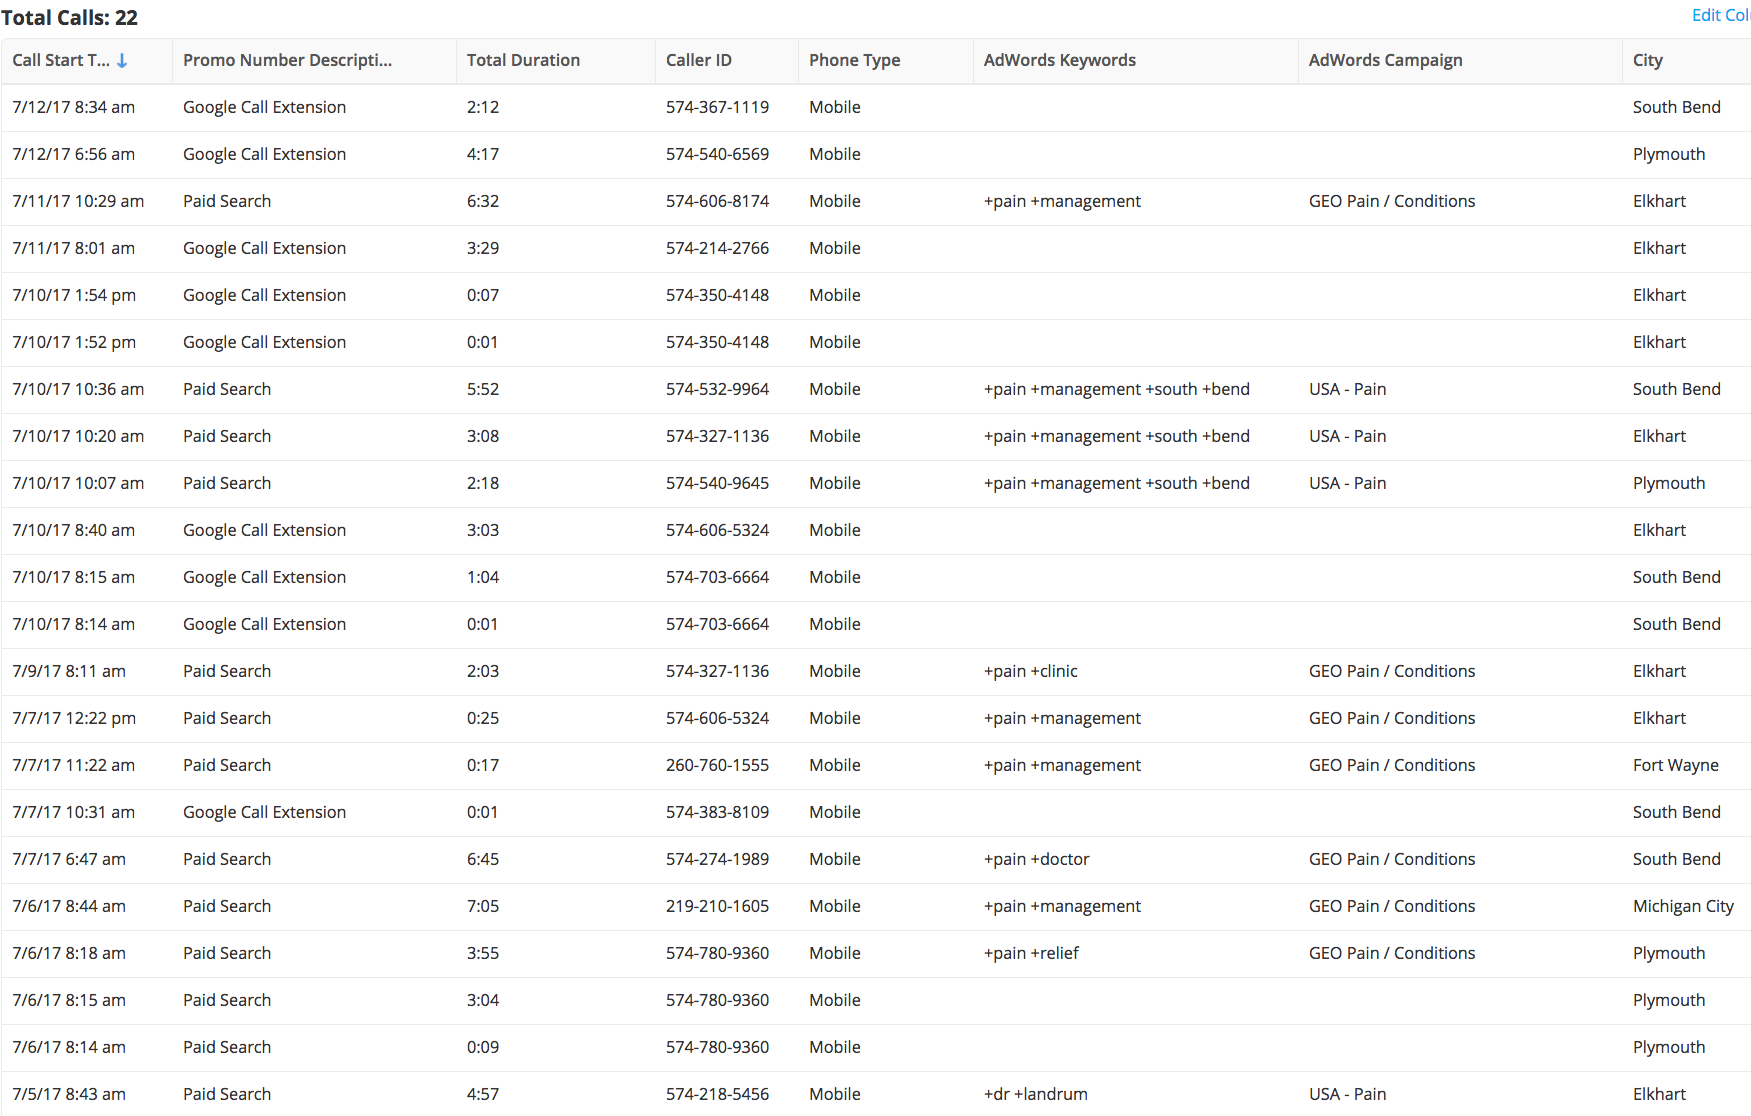Select caller ID 574-218-5456
The width and height of the screenshot is (1751, 1116).
tap(717, 1094)
